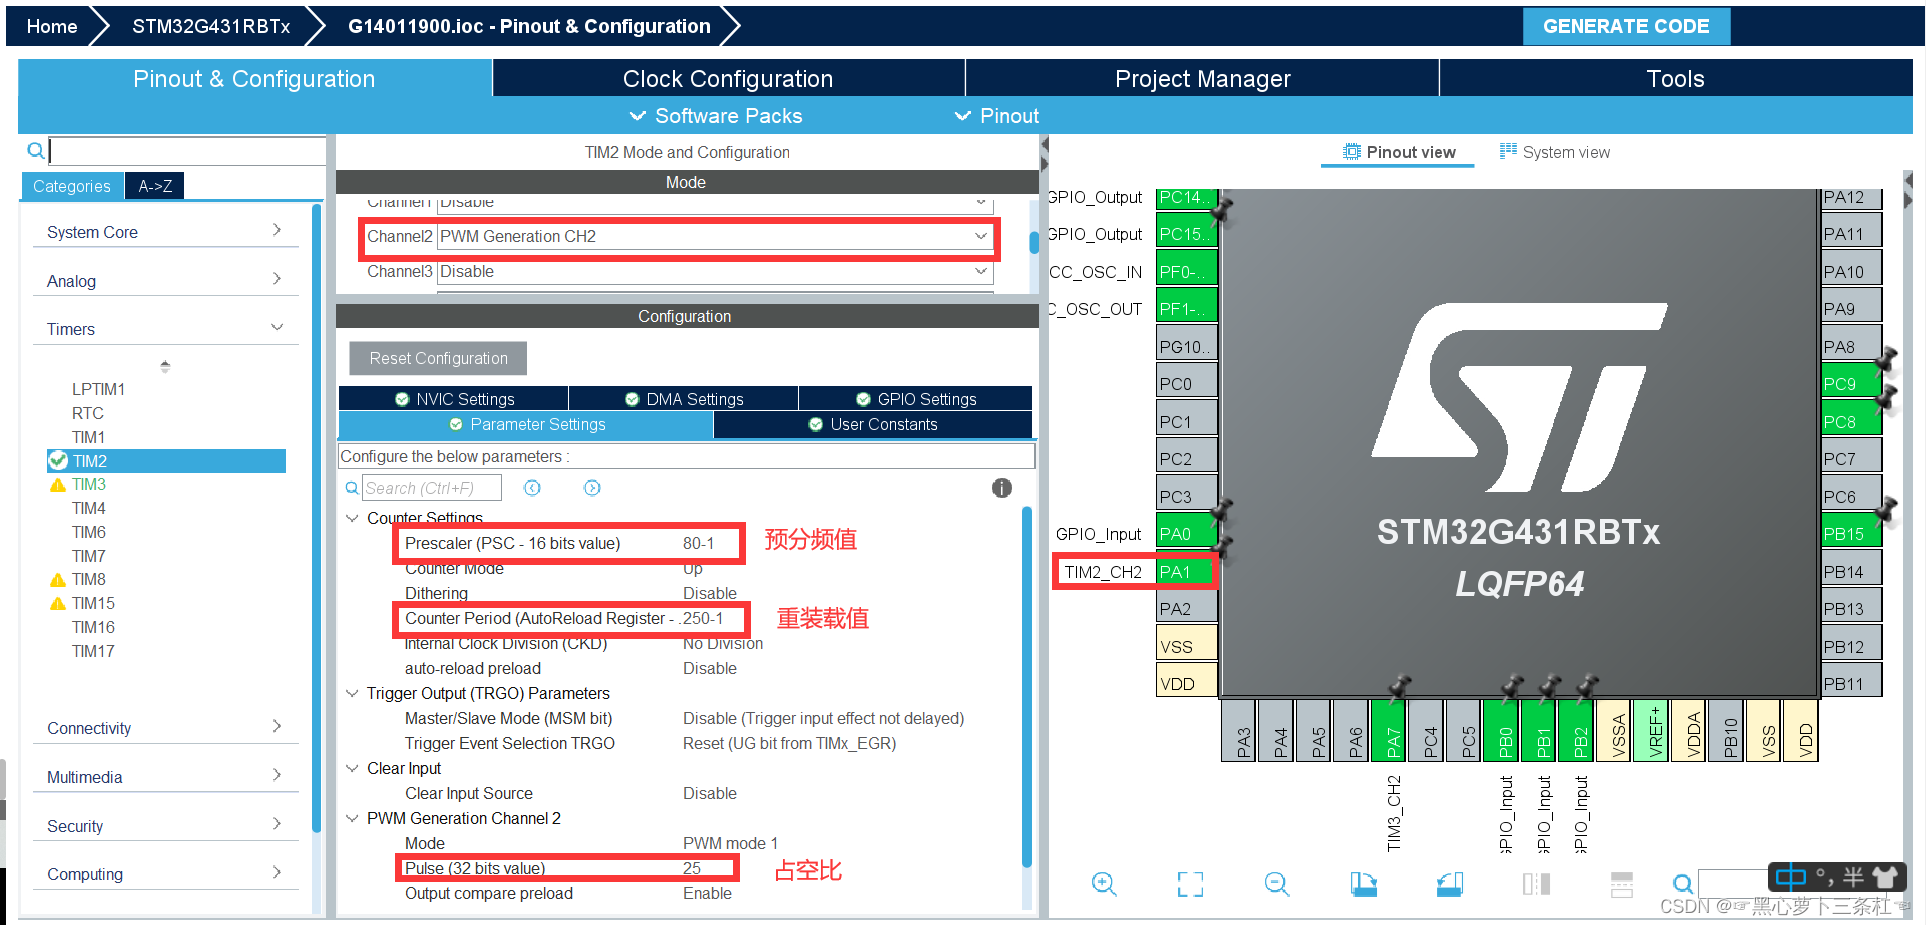1926x925 pixels.
Task: Switch to Project Manager tab
Action: (x=1203, y=78)
